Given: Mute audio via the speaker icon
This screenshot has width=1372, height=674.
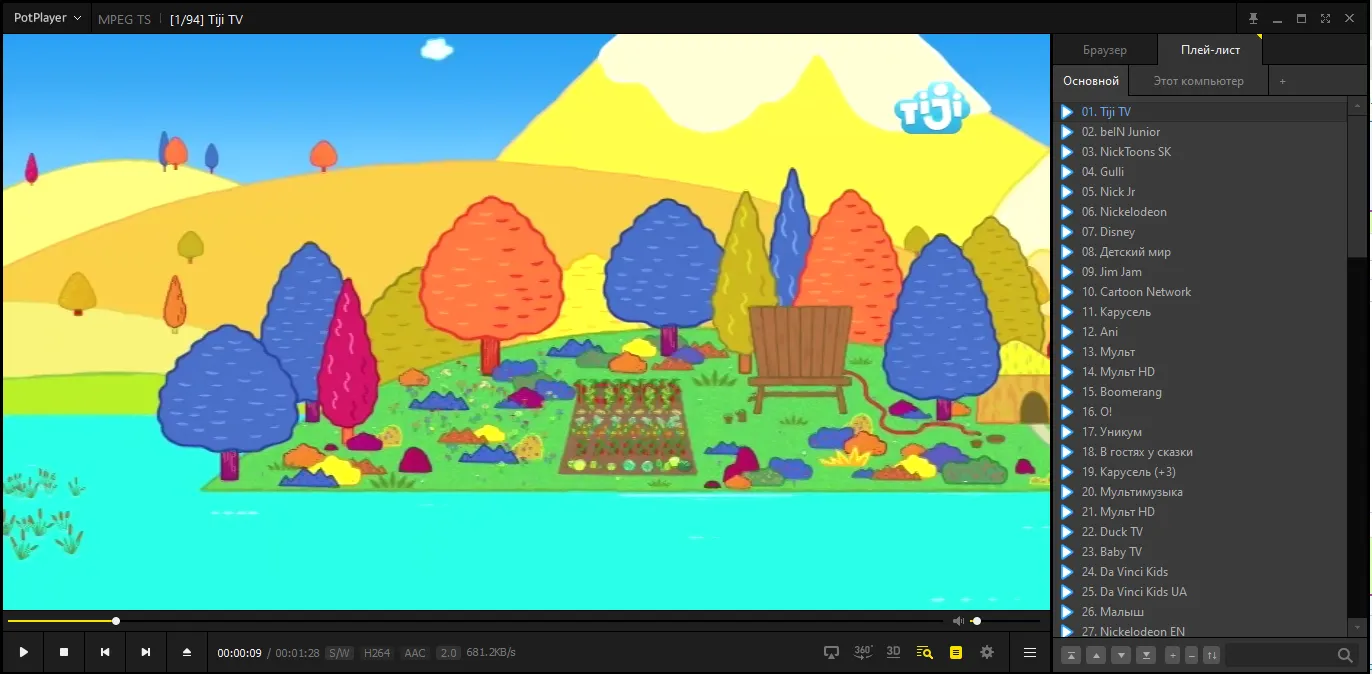Looking at the screenshot, I should click(x=958, y=621).
